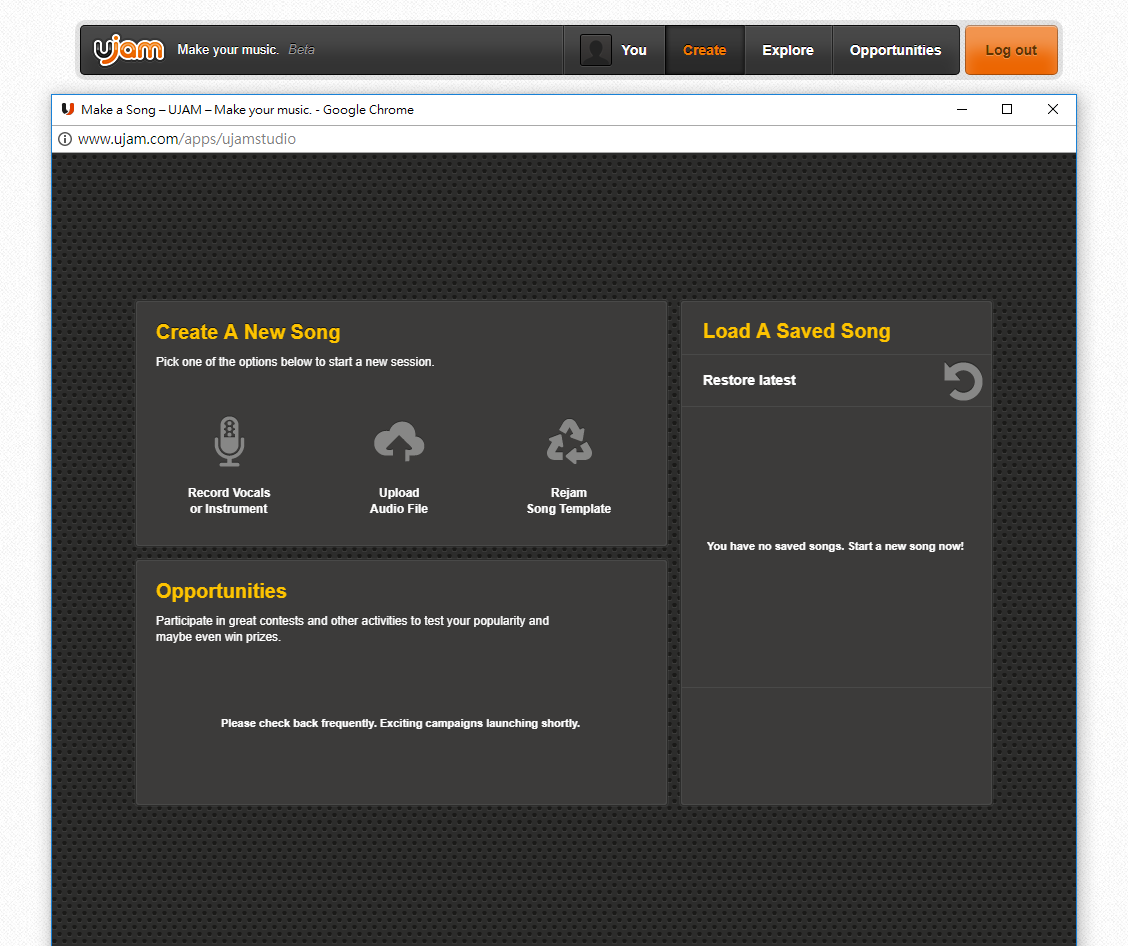Click the Beta label in header
The height and width of the screenshot is (946, 1128).
301,50
